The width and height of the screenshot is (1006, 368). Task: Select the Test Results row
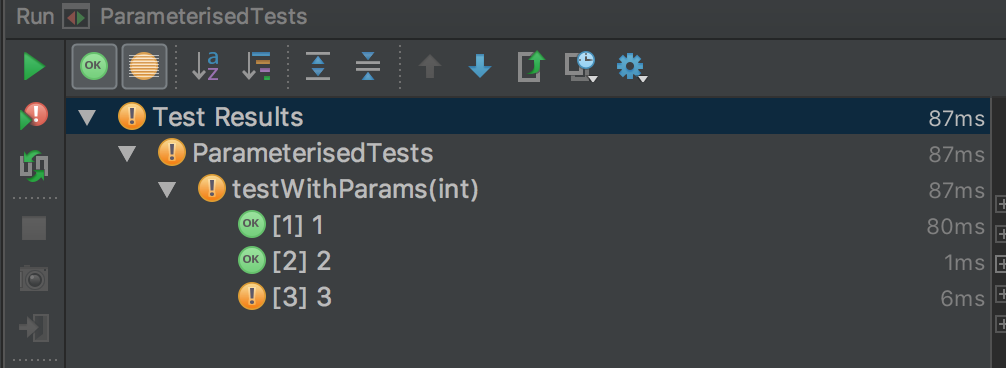[x=527, y=117]
